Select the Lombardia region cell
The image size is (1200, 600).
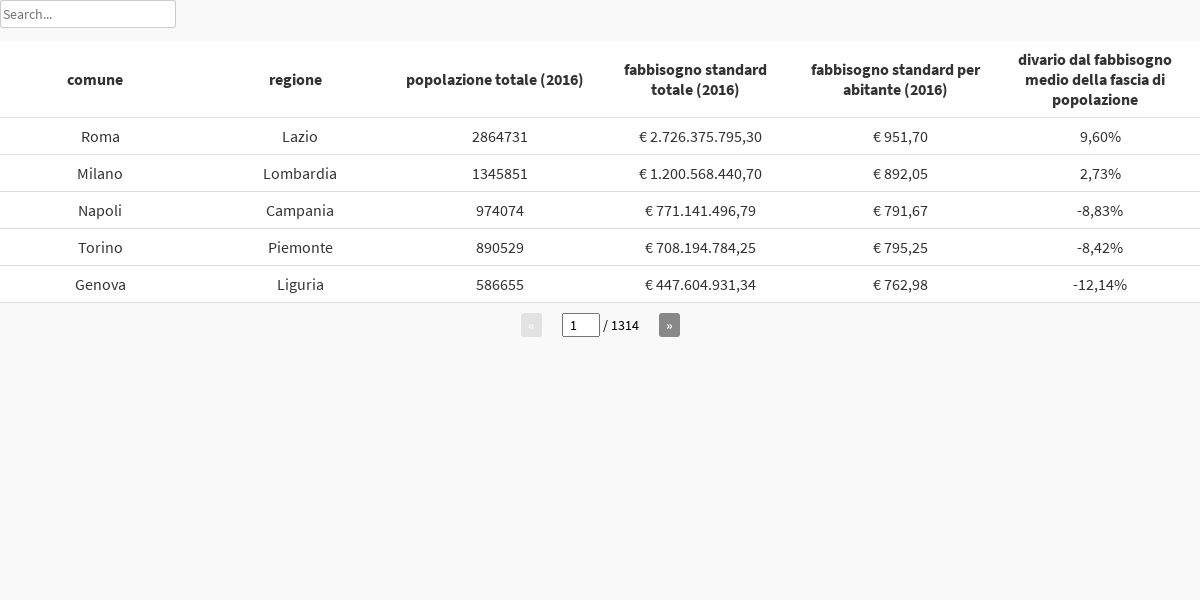tap(300, 173)
